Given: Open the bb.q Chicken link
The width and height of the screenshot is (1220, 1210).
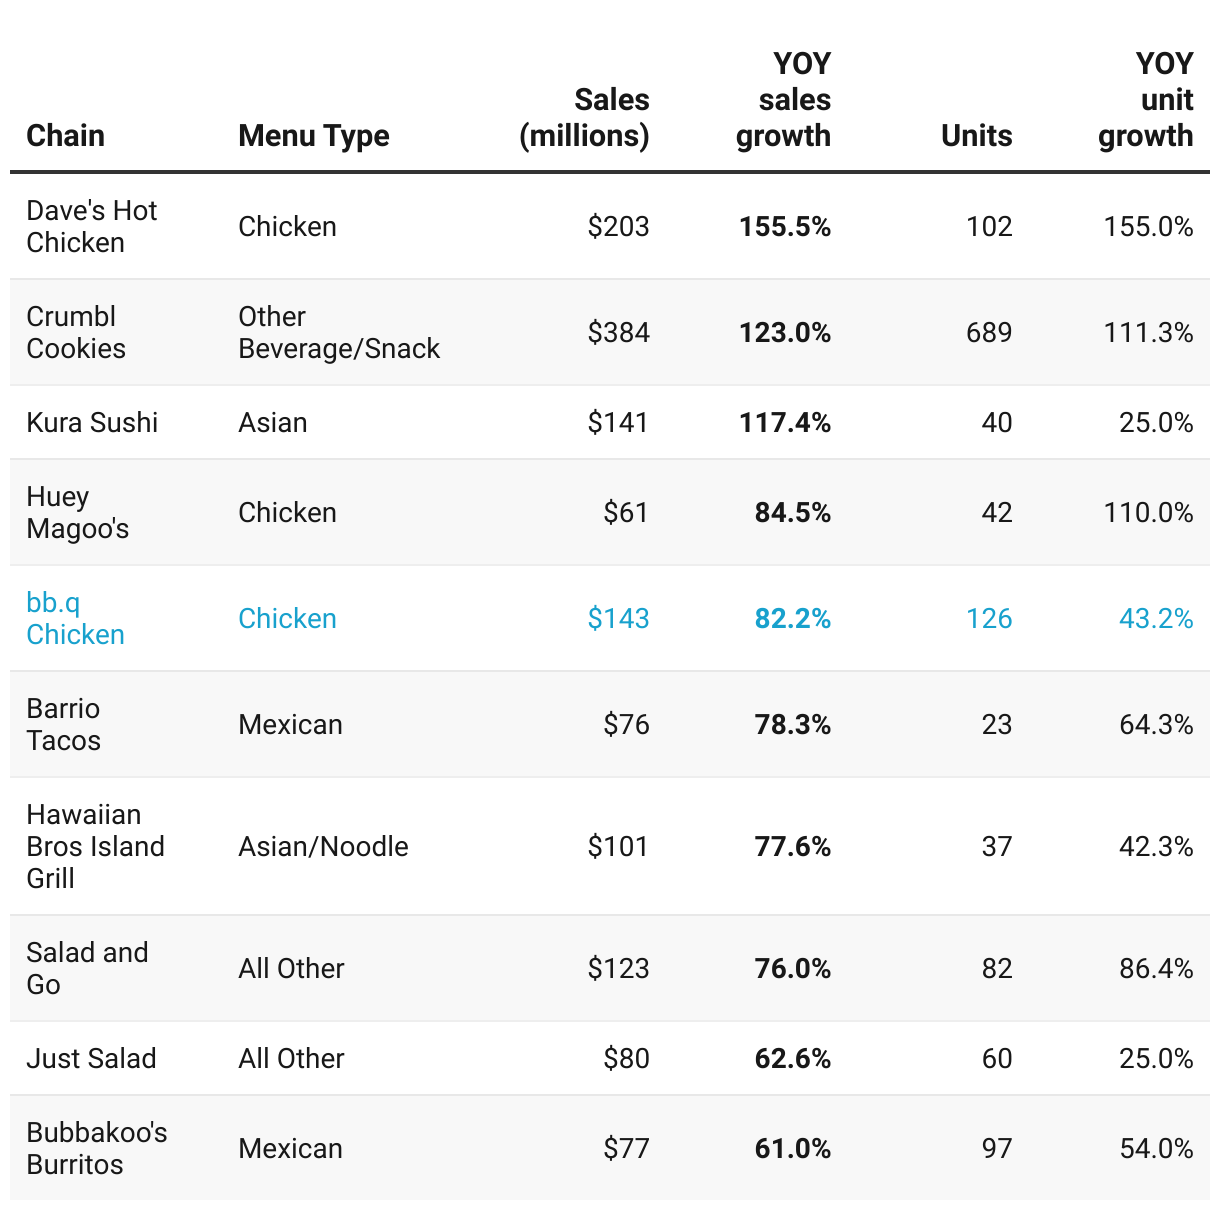Looking at the screenshot, I should [75, 618].
